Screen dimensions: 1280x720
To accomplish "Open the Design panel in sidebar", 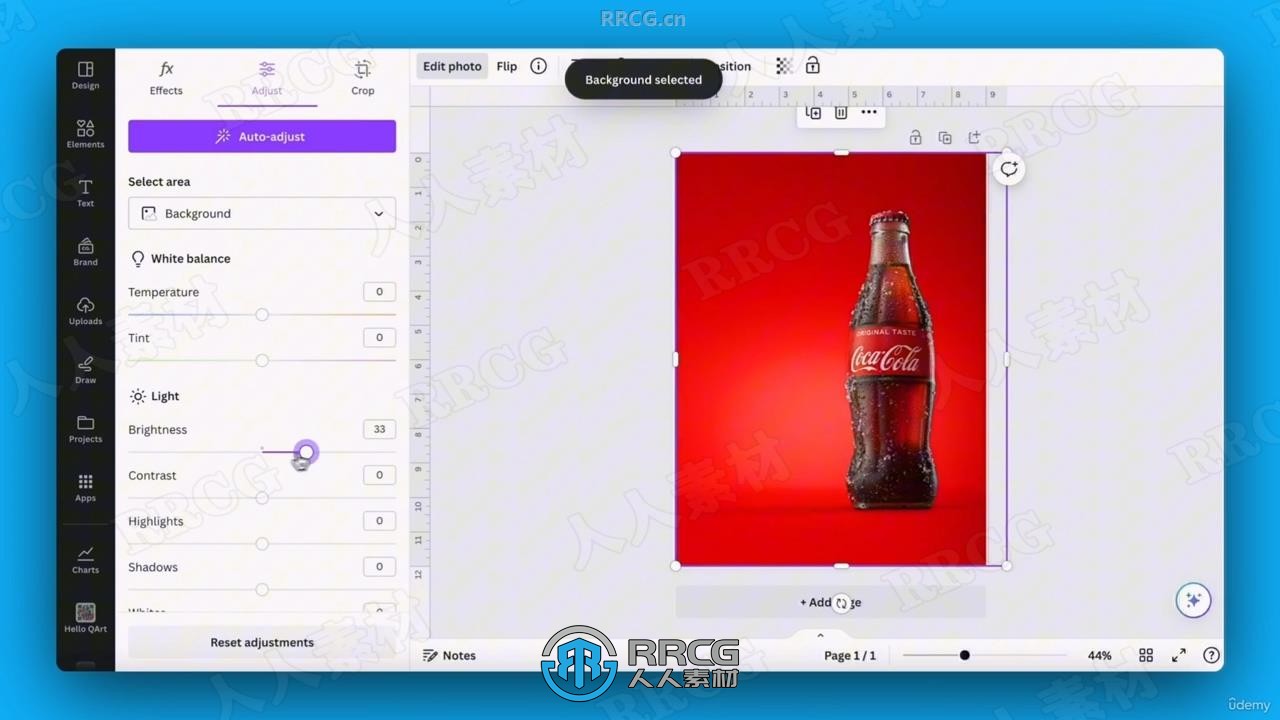I will pyautogui.click(x=85, y=75).
